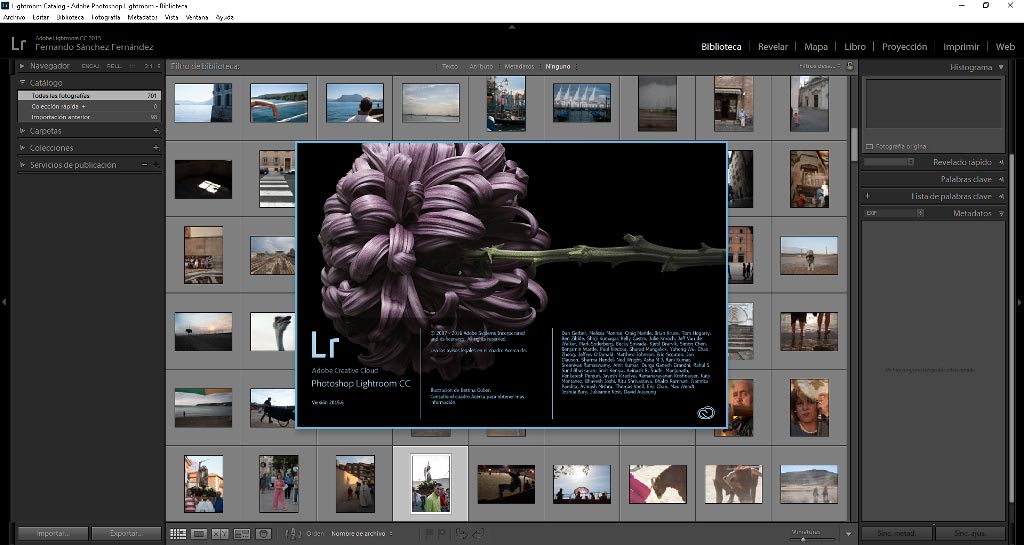Click Sinc. ajus. button

(x=970, y=534)
